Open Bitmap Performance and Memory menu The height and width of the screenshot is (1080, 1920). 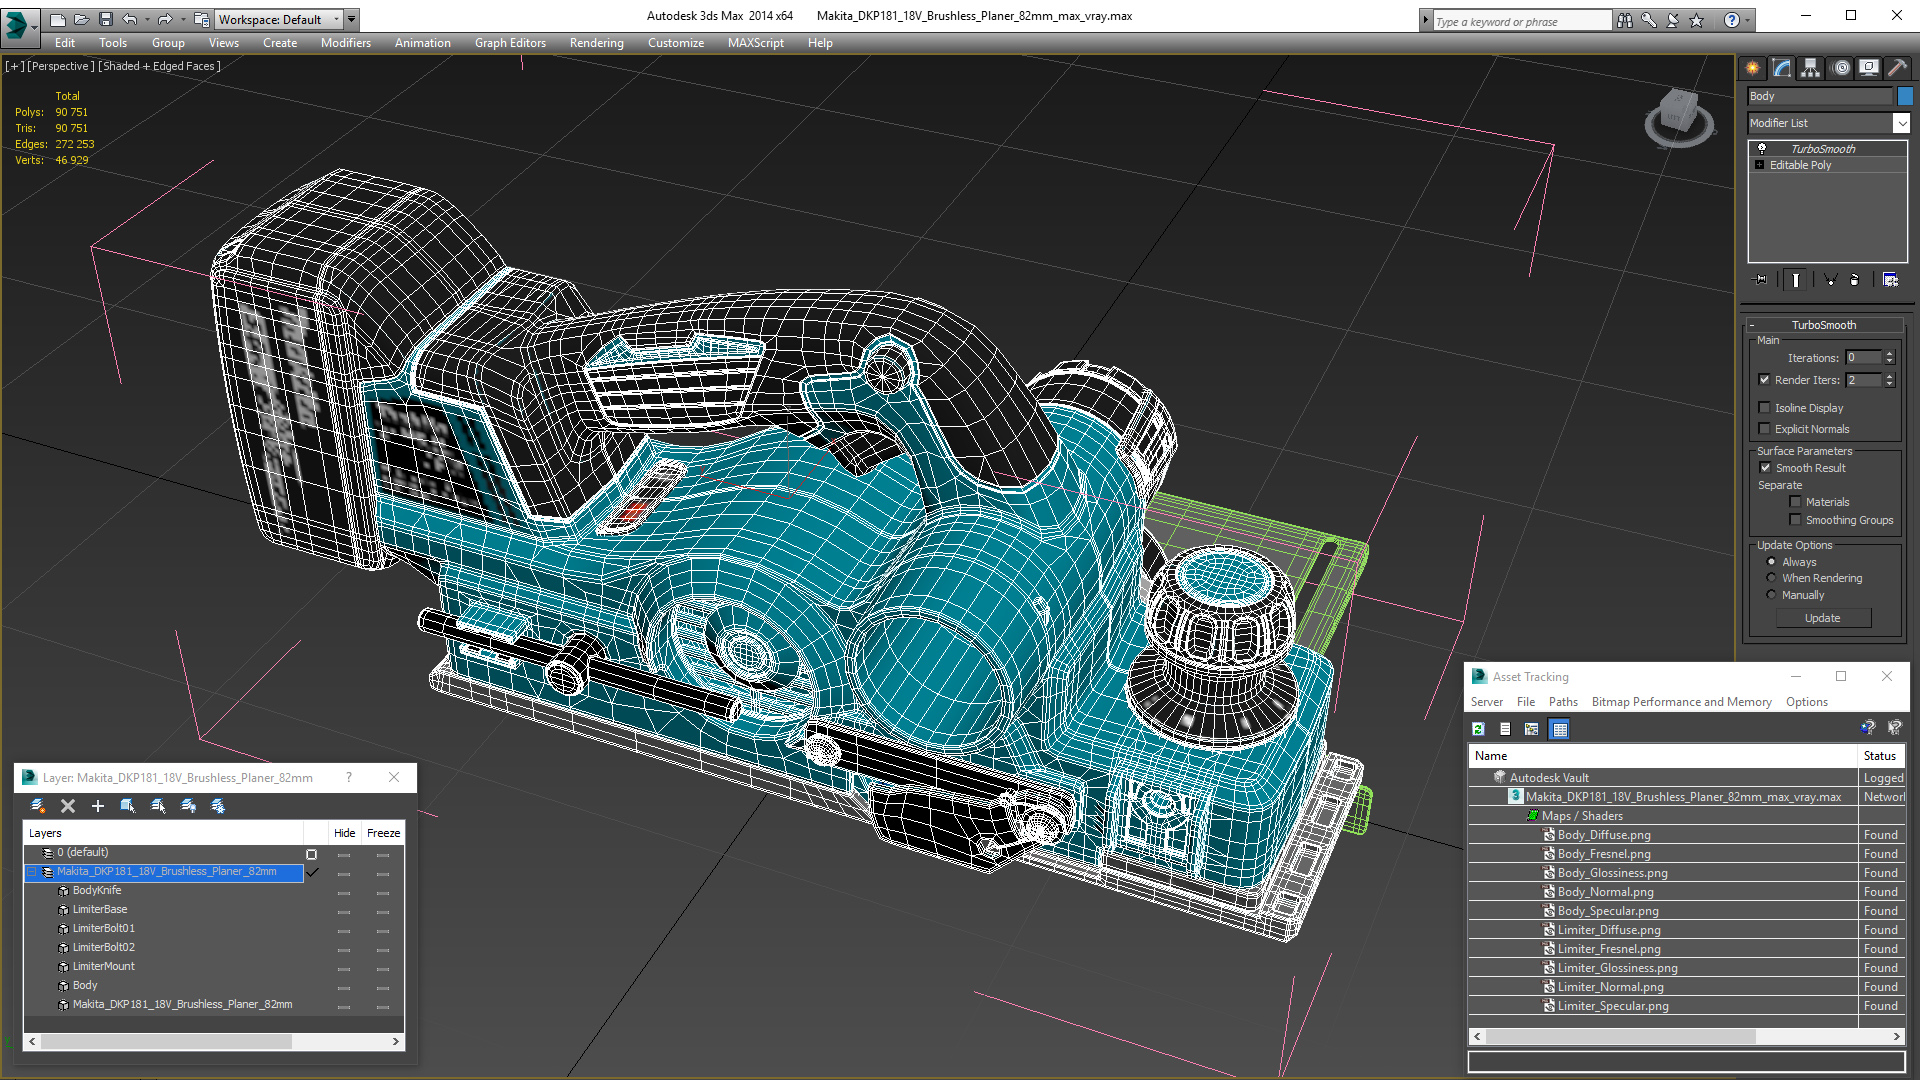[1681, 702]
